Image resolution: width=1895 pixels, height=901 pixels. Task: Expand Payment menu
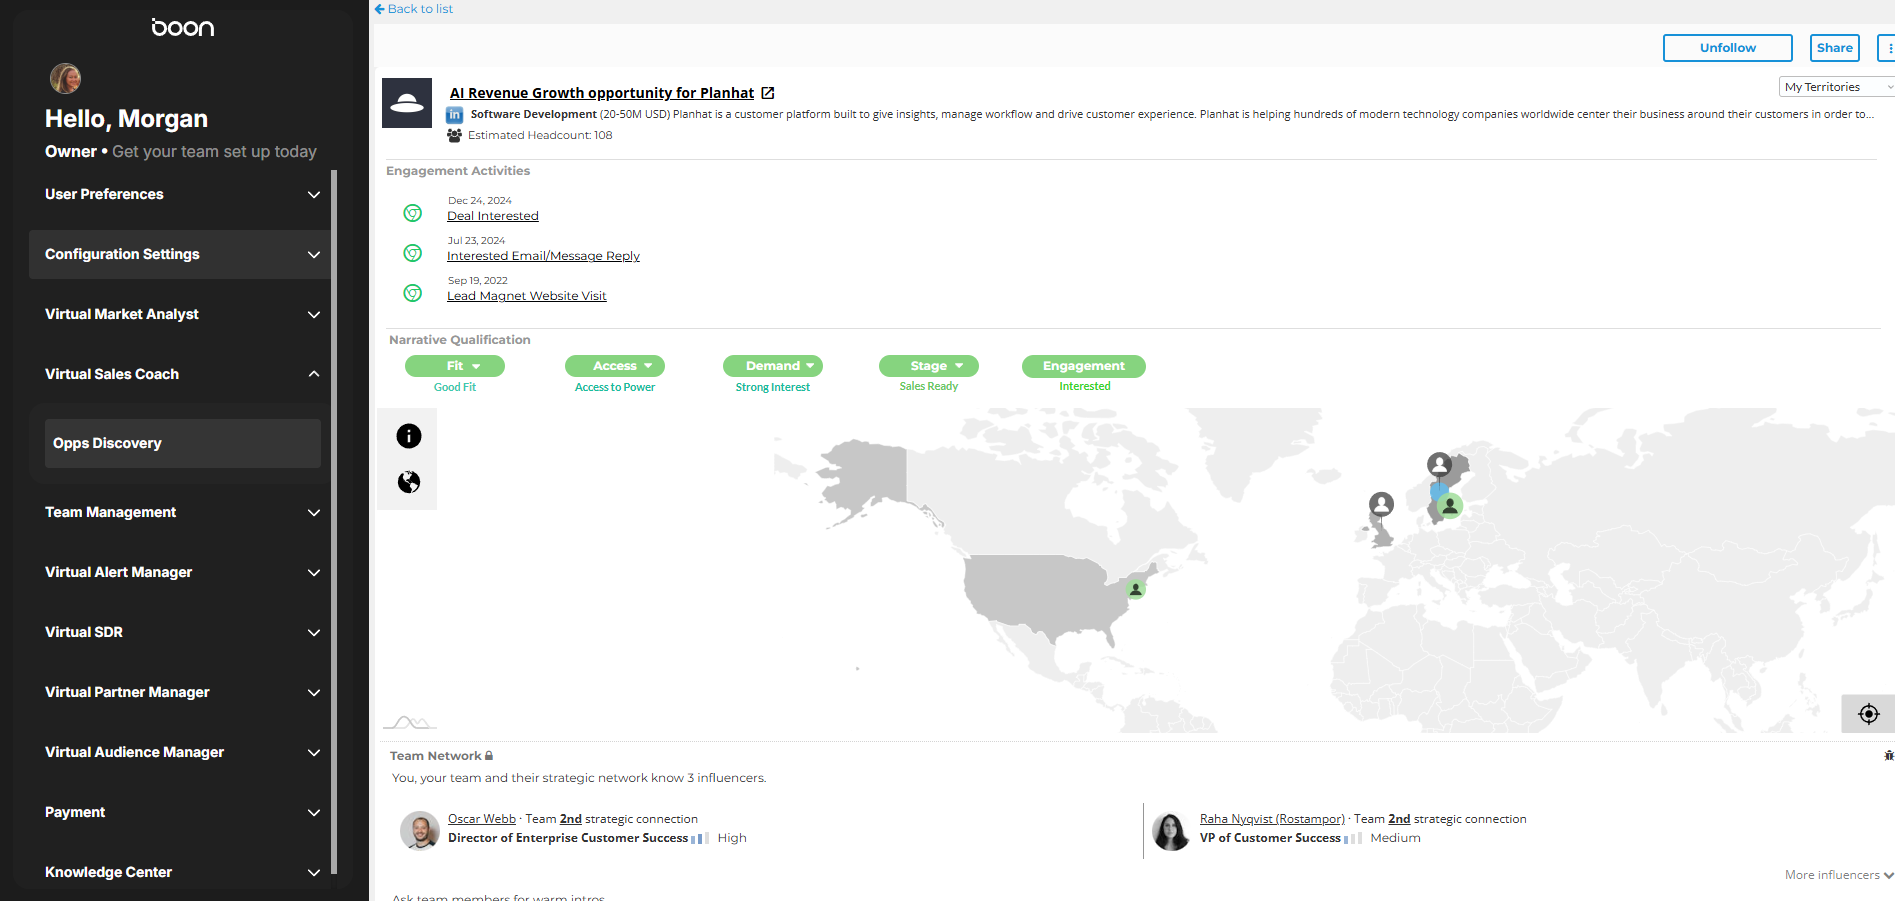[x=181, y=812]
